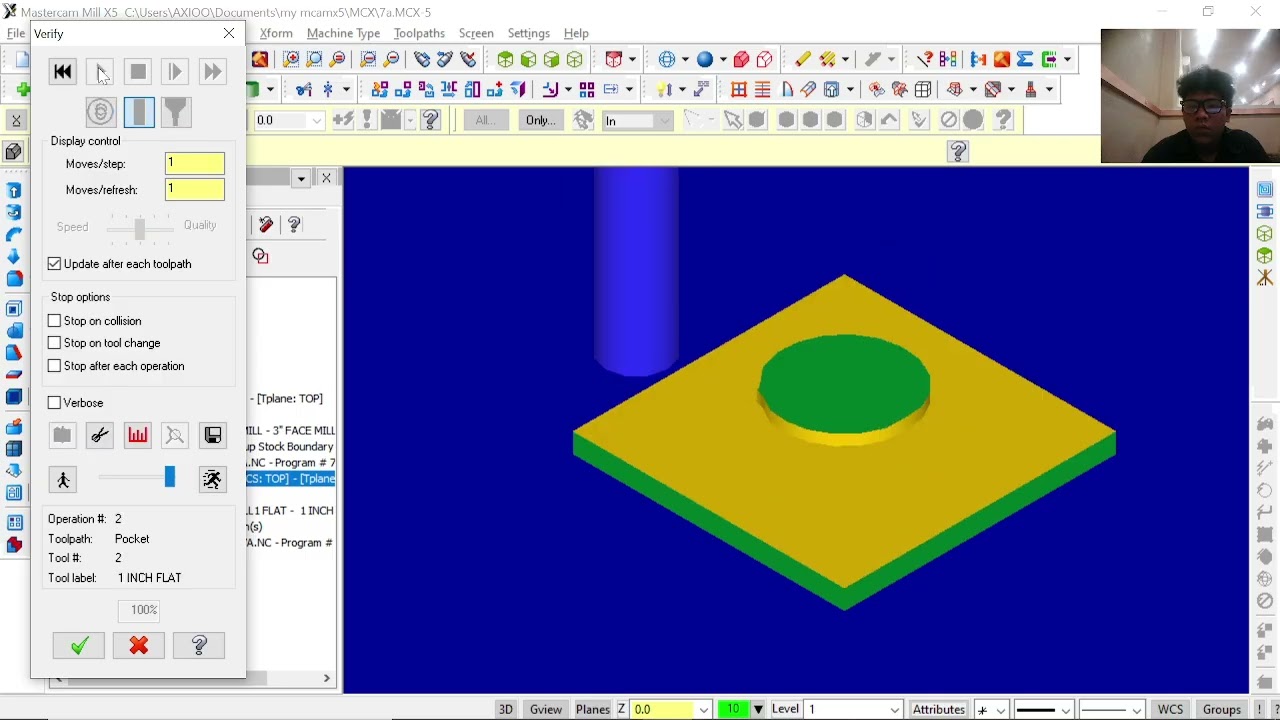Fast forward the verify simulation
Image resolution: width=1280 pixels, height=720 pixels.
coord(212,72)
